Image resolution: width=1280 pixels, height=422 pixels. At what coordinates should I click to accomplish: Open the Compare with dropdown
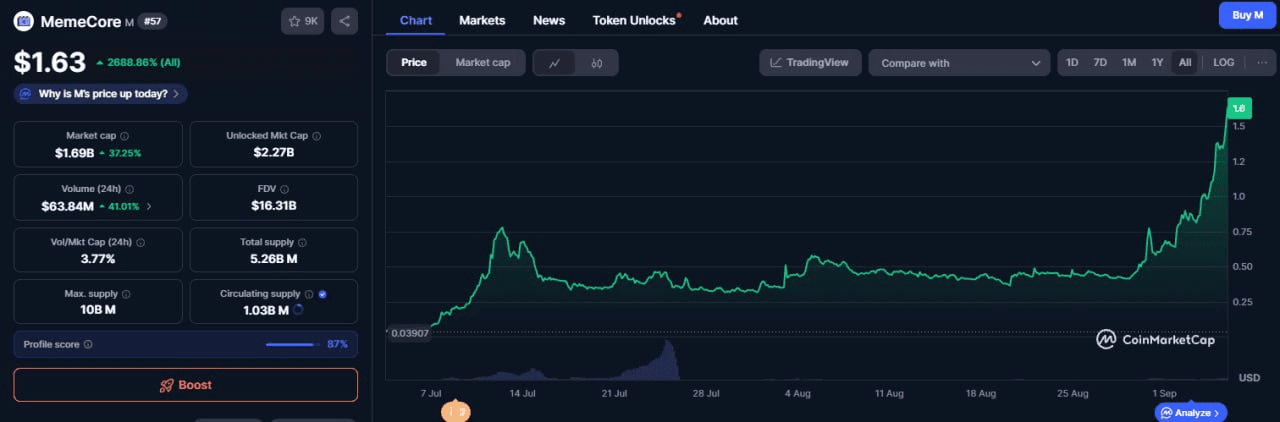click(x=959, y=63)
